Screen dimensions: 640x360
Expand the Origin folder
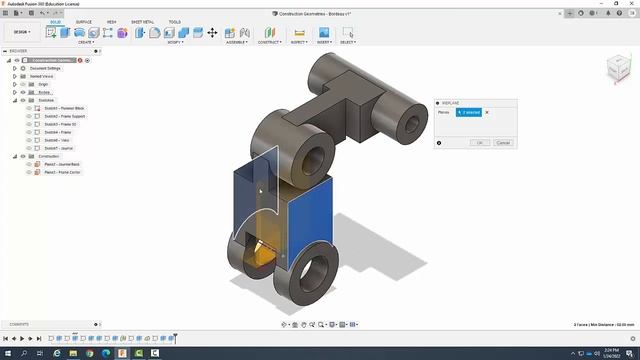pyautogui.click(x=15, y=84)
